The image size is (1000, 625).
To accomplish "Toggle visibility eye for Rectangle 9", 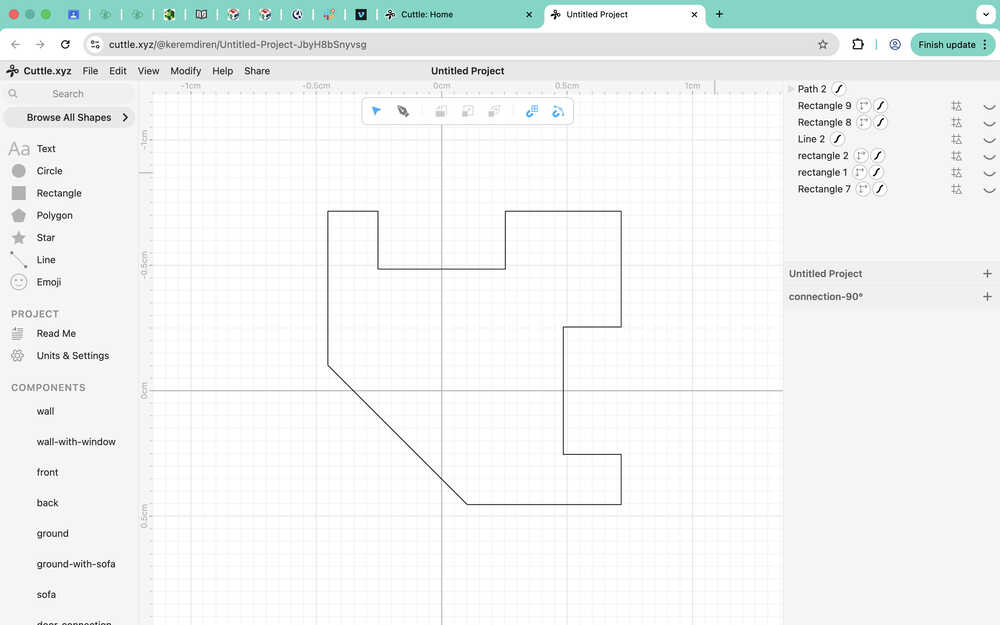I will click(989, 106).
